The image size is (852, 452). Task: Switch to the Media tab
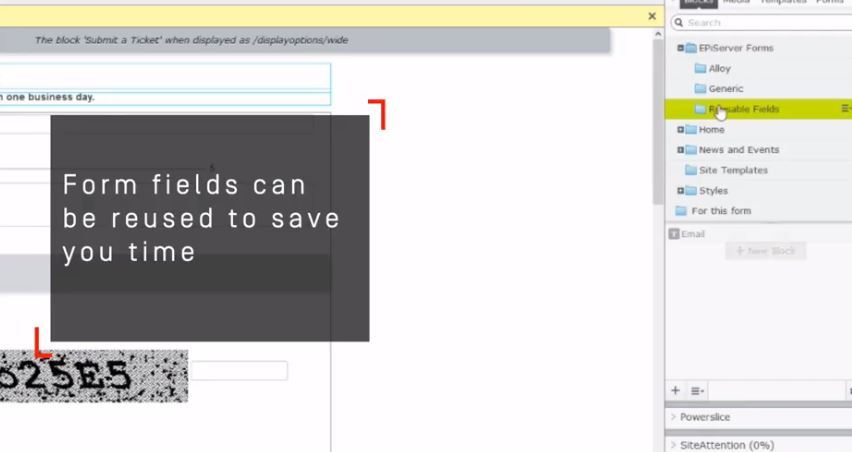click(x=735, y=2)
